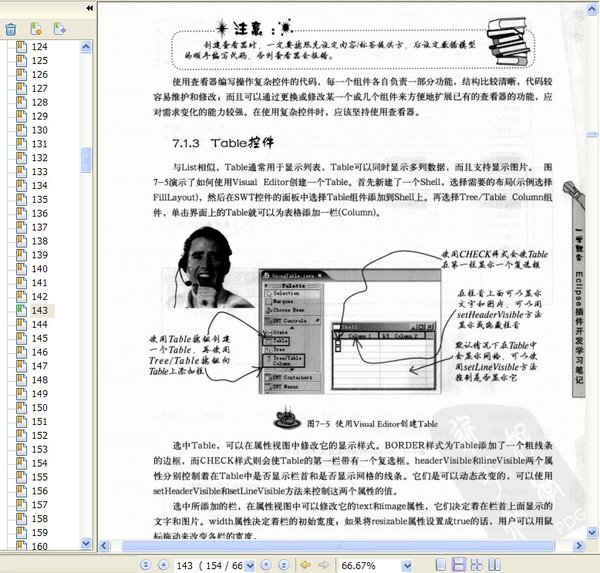Switch to thumbnail grid page view
This screenshot has width=600, height=573.
pos(477,565)
